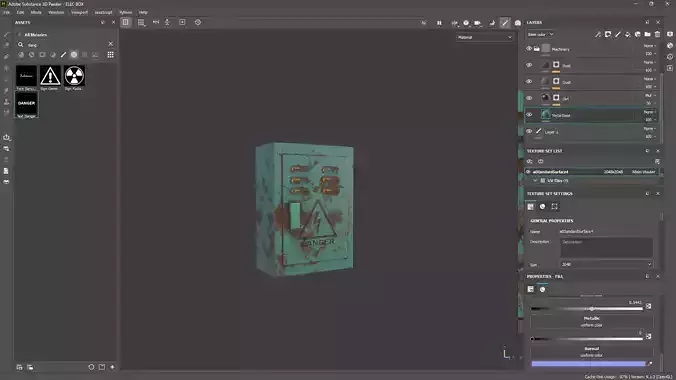Expand the UV Tiles row
The width and height of the screenshot is (676, 380).
coord(535,181)
